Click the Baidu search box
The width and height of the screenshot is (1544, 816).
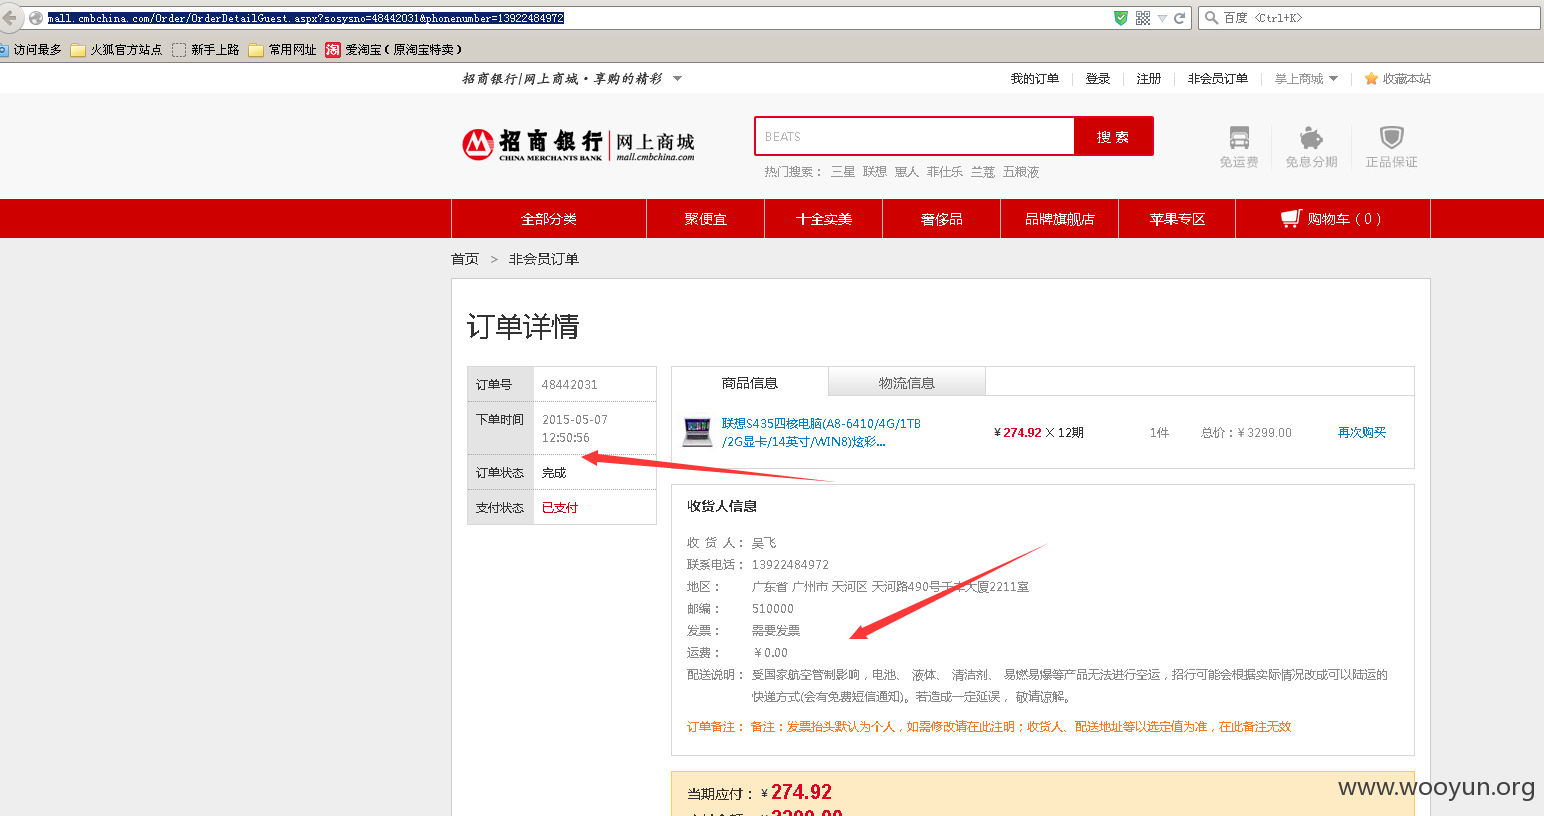(1369, 18)
